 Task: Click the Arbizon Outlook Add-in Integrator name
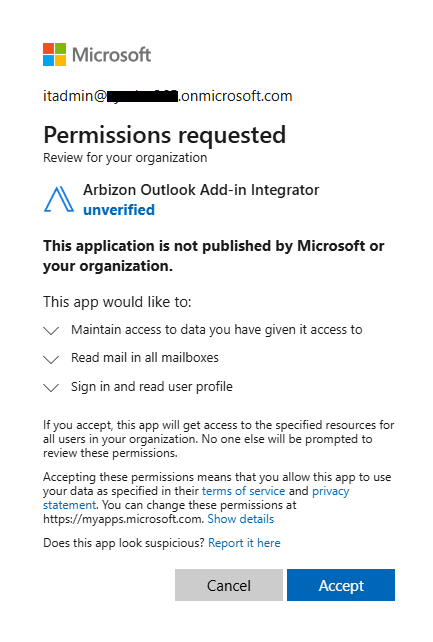tap(201, 190)
